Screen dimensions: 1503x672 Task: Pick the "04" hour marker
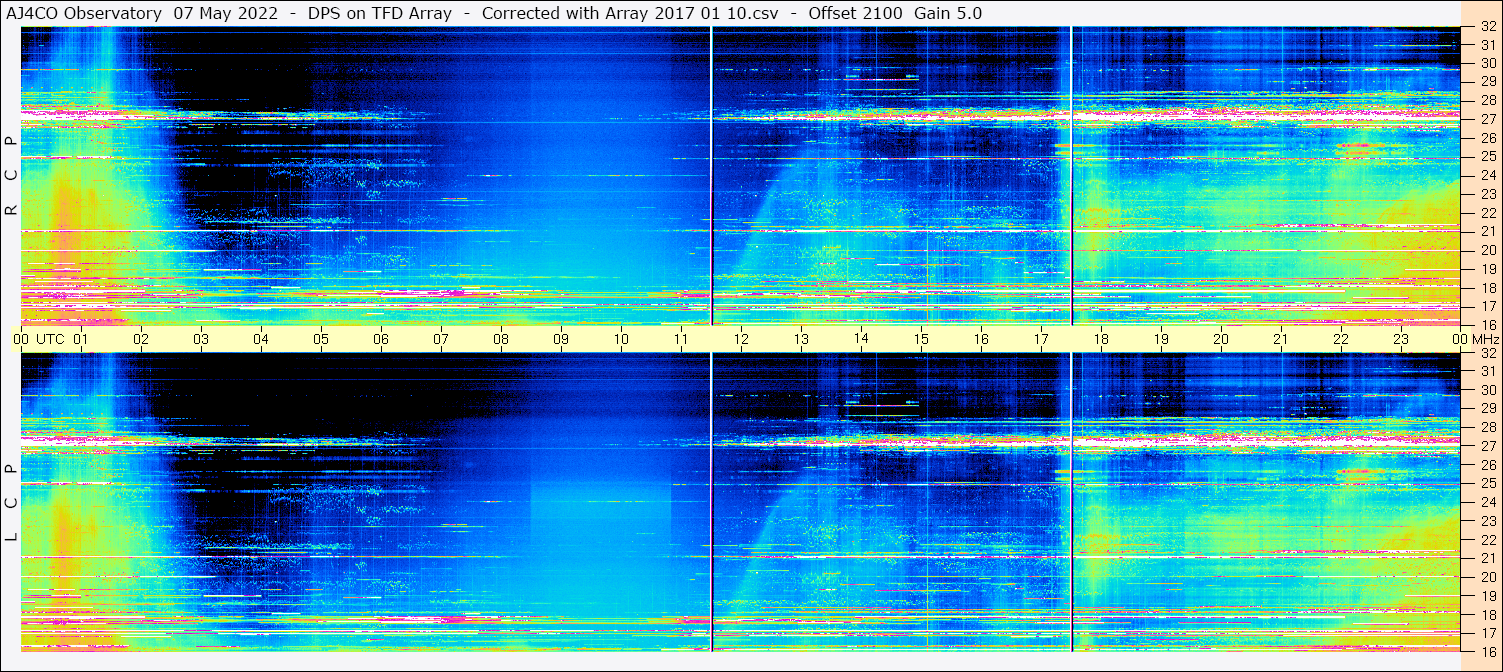point(261,339)
